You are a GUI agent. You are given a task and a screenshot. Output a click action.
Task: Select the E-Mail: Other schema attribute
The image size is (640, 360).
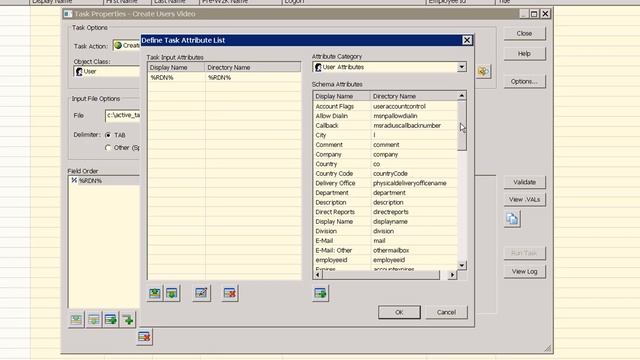pos(385,250)
